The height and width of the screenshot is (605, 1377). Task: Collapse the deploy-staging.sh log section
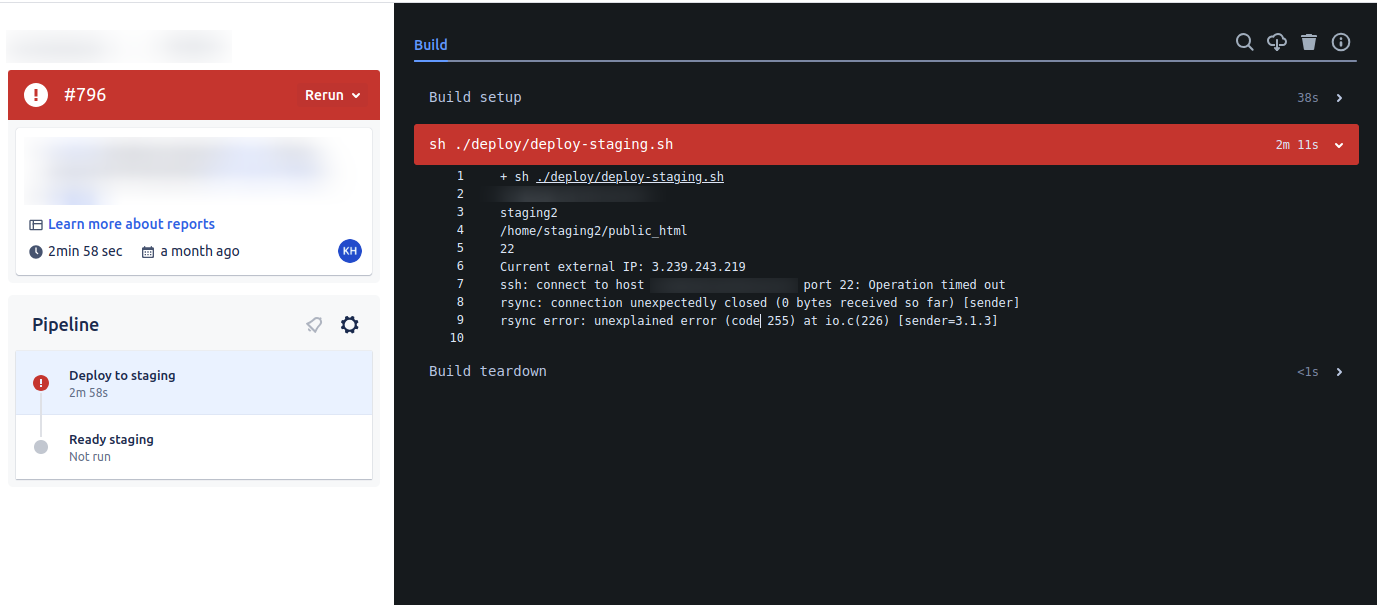1339,144
